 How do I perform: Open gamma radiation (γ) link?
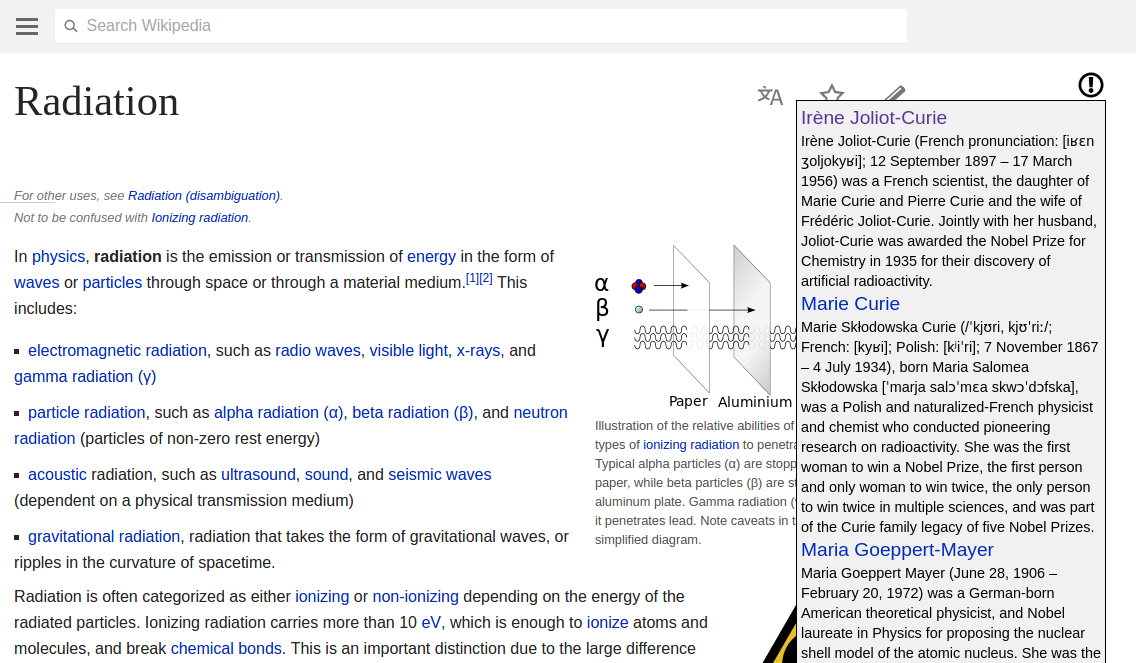tap(85, 377)
